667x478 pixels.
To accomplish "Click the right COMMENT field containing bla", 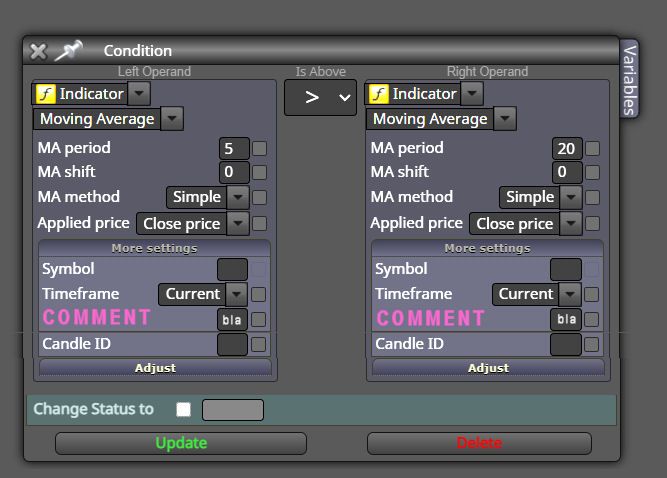I will [x=566, y=319].
